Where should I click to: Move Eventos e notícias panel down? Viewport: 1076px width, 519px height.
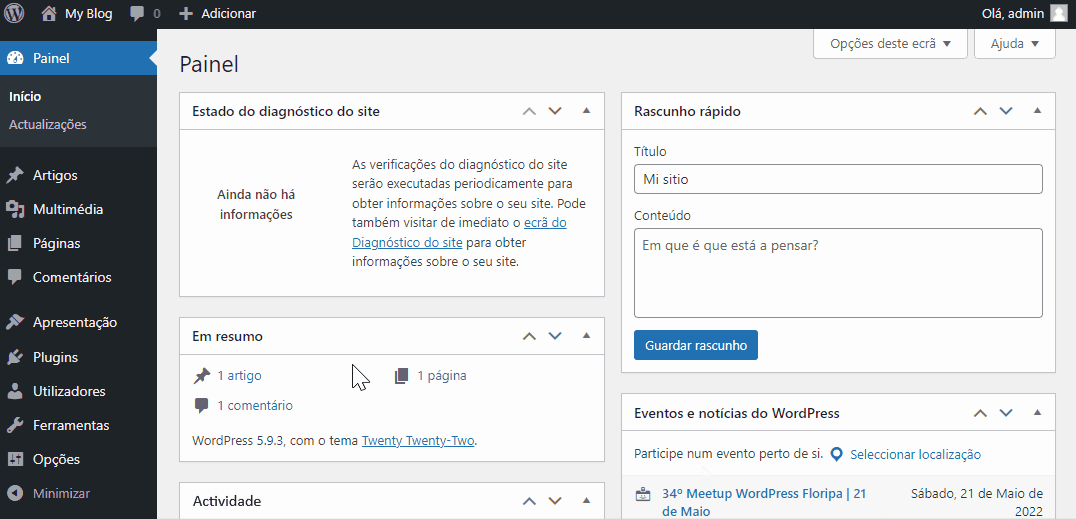click(x=1006, y=413)
